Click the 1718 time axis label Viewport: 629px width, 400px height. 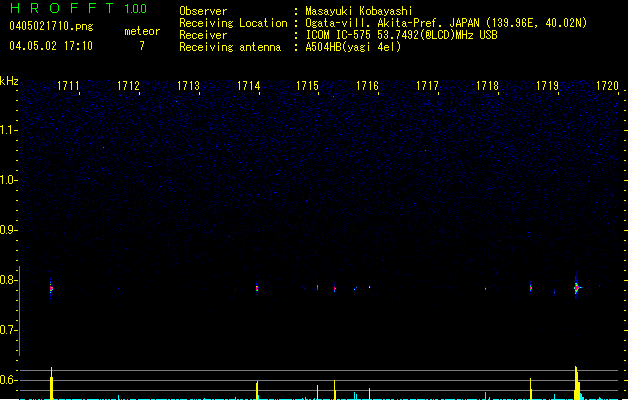click(487, 86)
